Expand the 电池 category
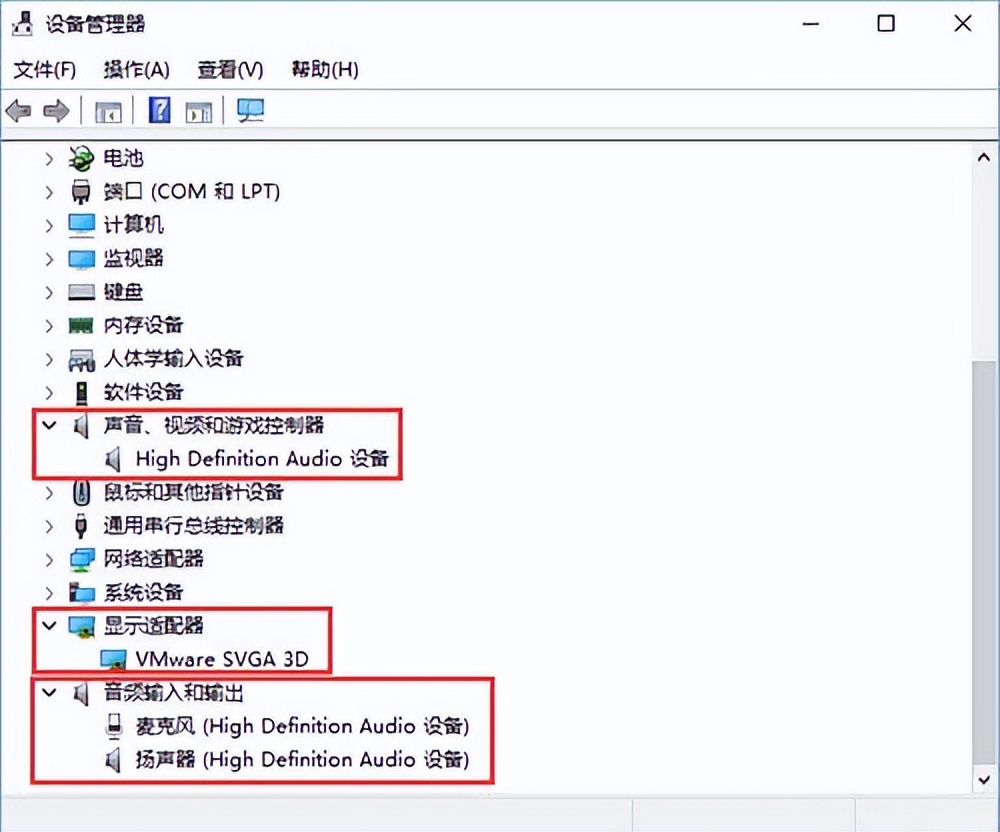Viewport: 1000px width, 832px height. click(49, 158)
